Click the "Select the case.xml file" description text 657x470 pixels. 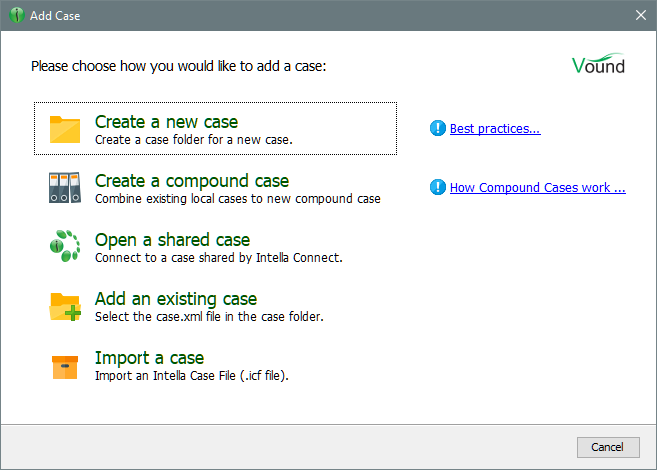click(208, 316)
